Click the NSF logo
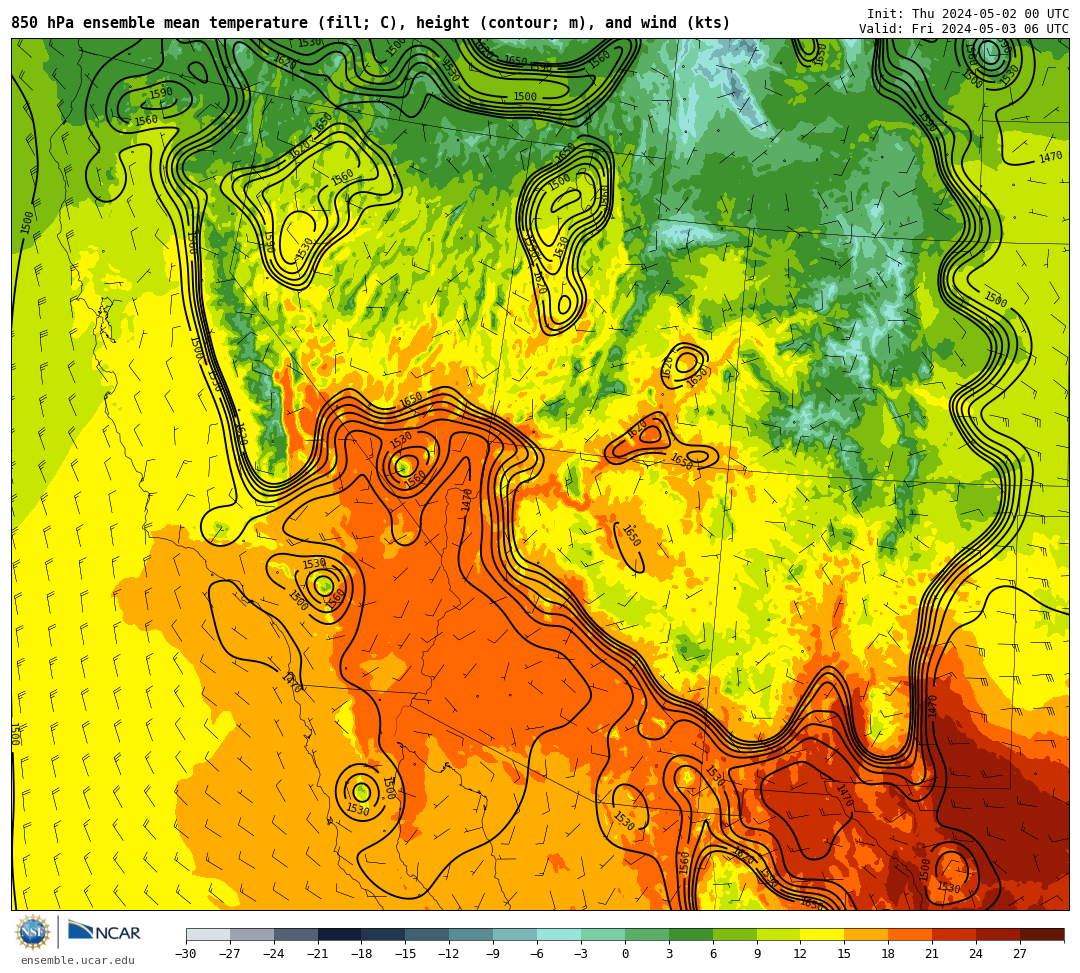The image size is (1080, 973). (33, 933)
